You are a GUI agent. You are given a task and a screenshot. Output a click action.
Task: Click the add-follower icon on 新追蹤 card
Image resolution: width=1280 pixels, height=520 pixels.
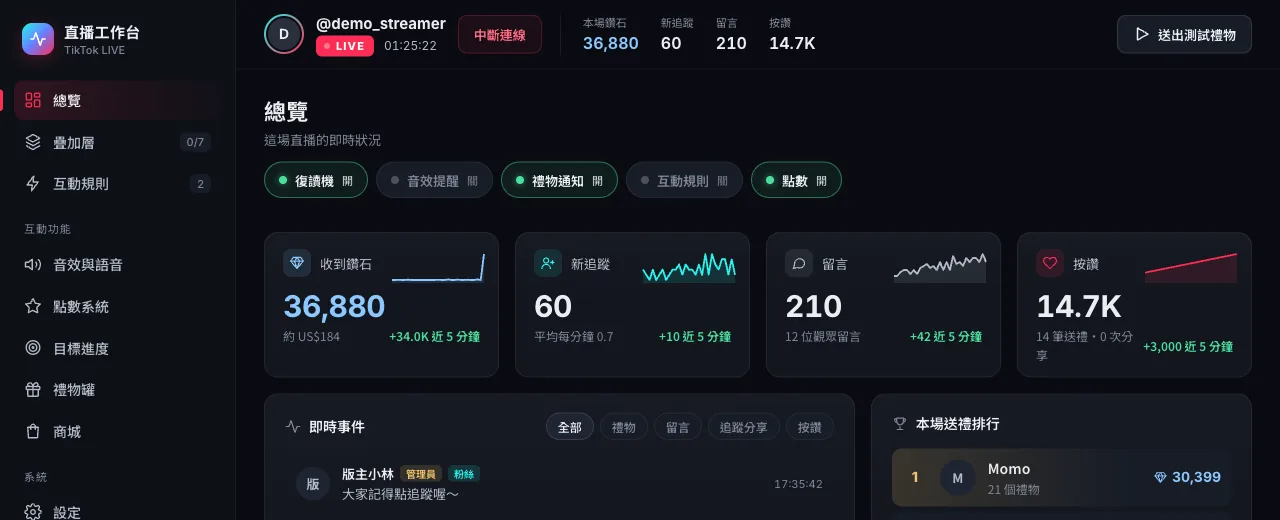coord(548,264)
